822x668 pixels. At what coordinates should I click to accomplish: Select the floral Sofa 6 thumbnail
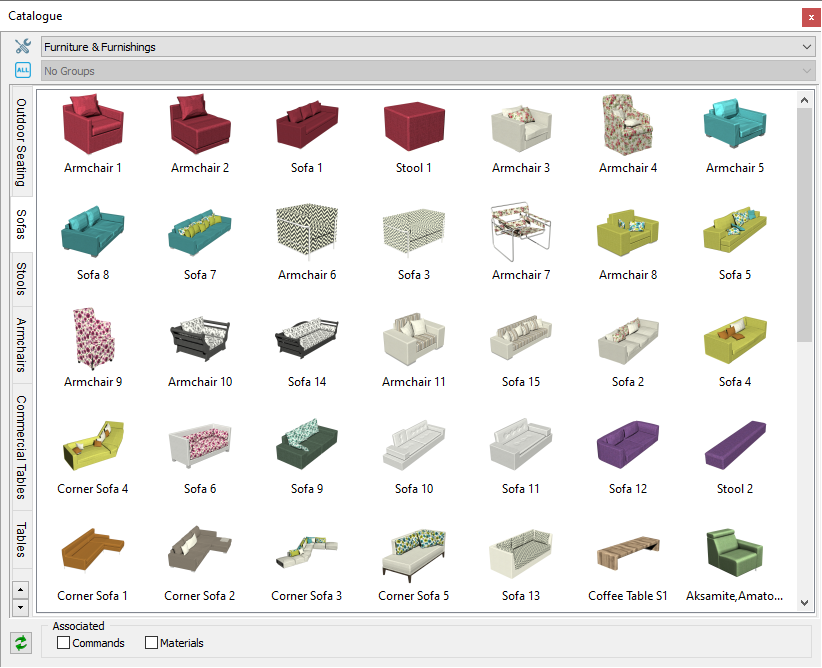200,445
